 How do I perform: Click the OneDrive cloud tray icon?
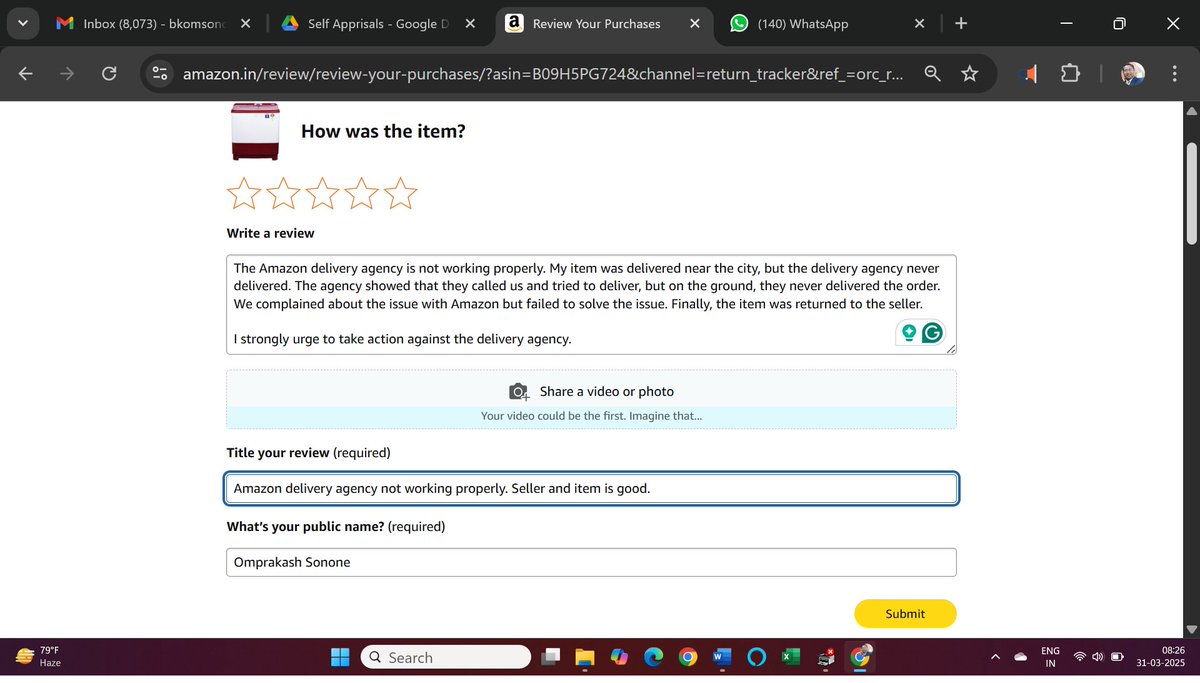pyautogui.click(x=1021, y=657)
